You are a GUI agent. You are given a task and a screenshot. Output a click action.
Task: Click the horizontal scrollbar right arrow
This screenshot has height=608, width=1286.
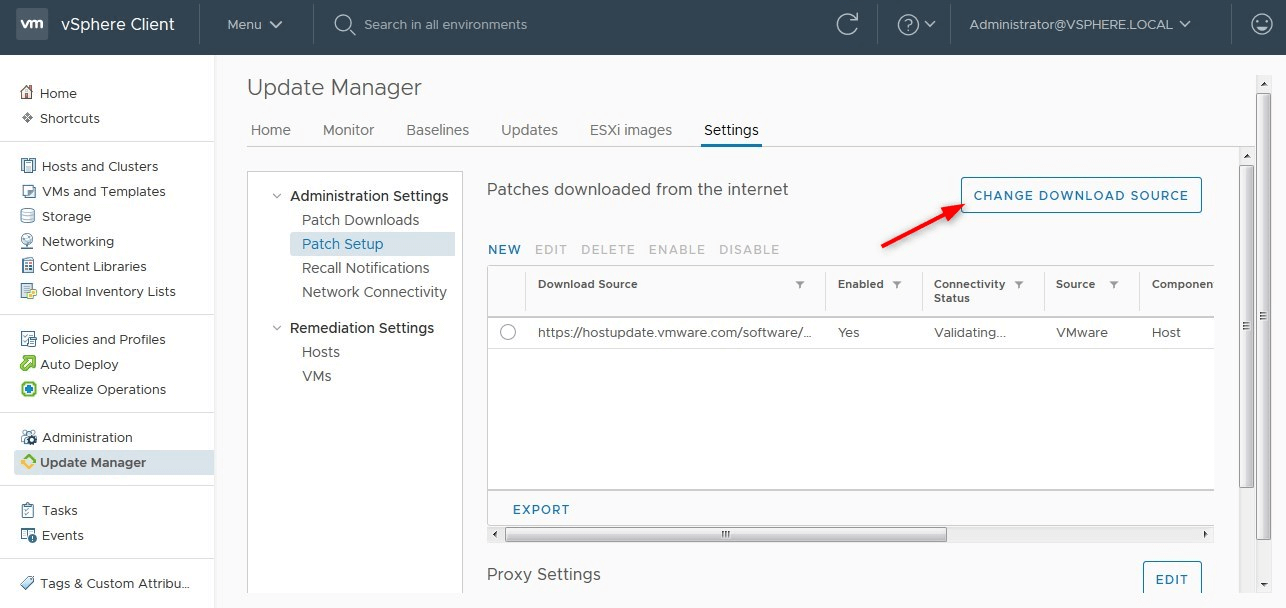click(1207, 534)
